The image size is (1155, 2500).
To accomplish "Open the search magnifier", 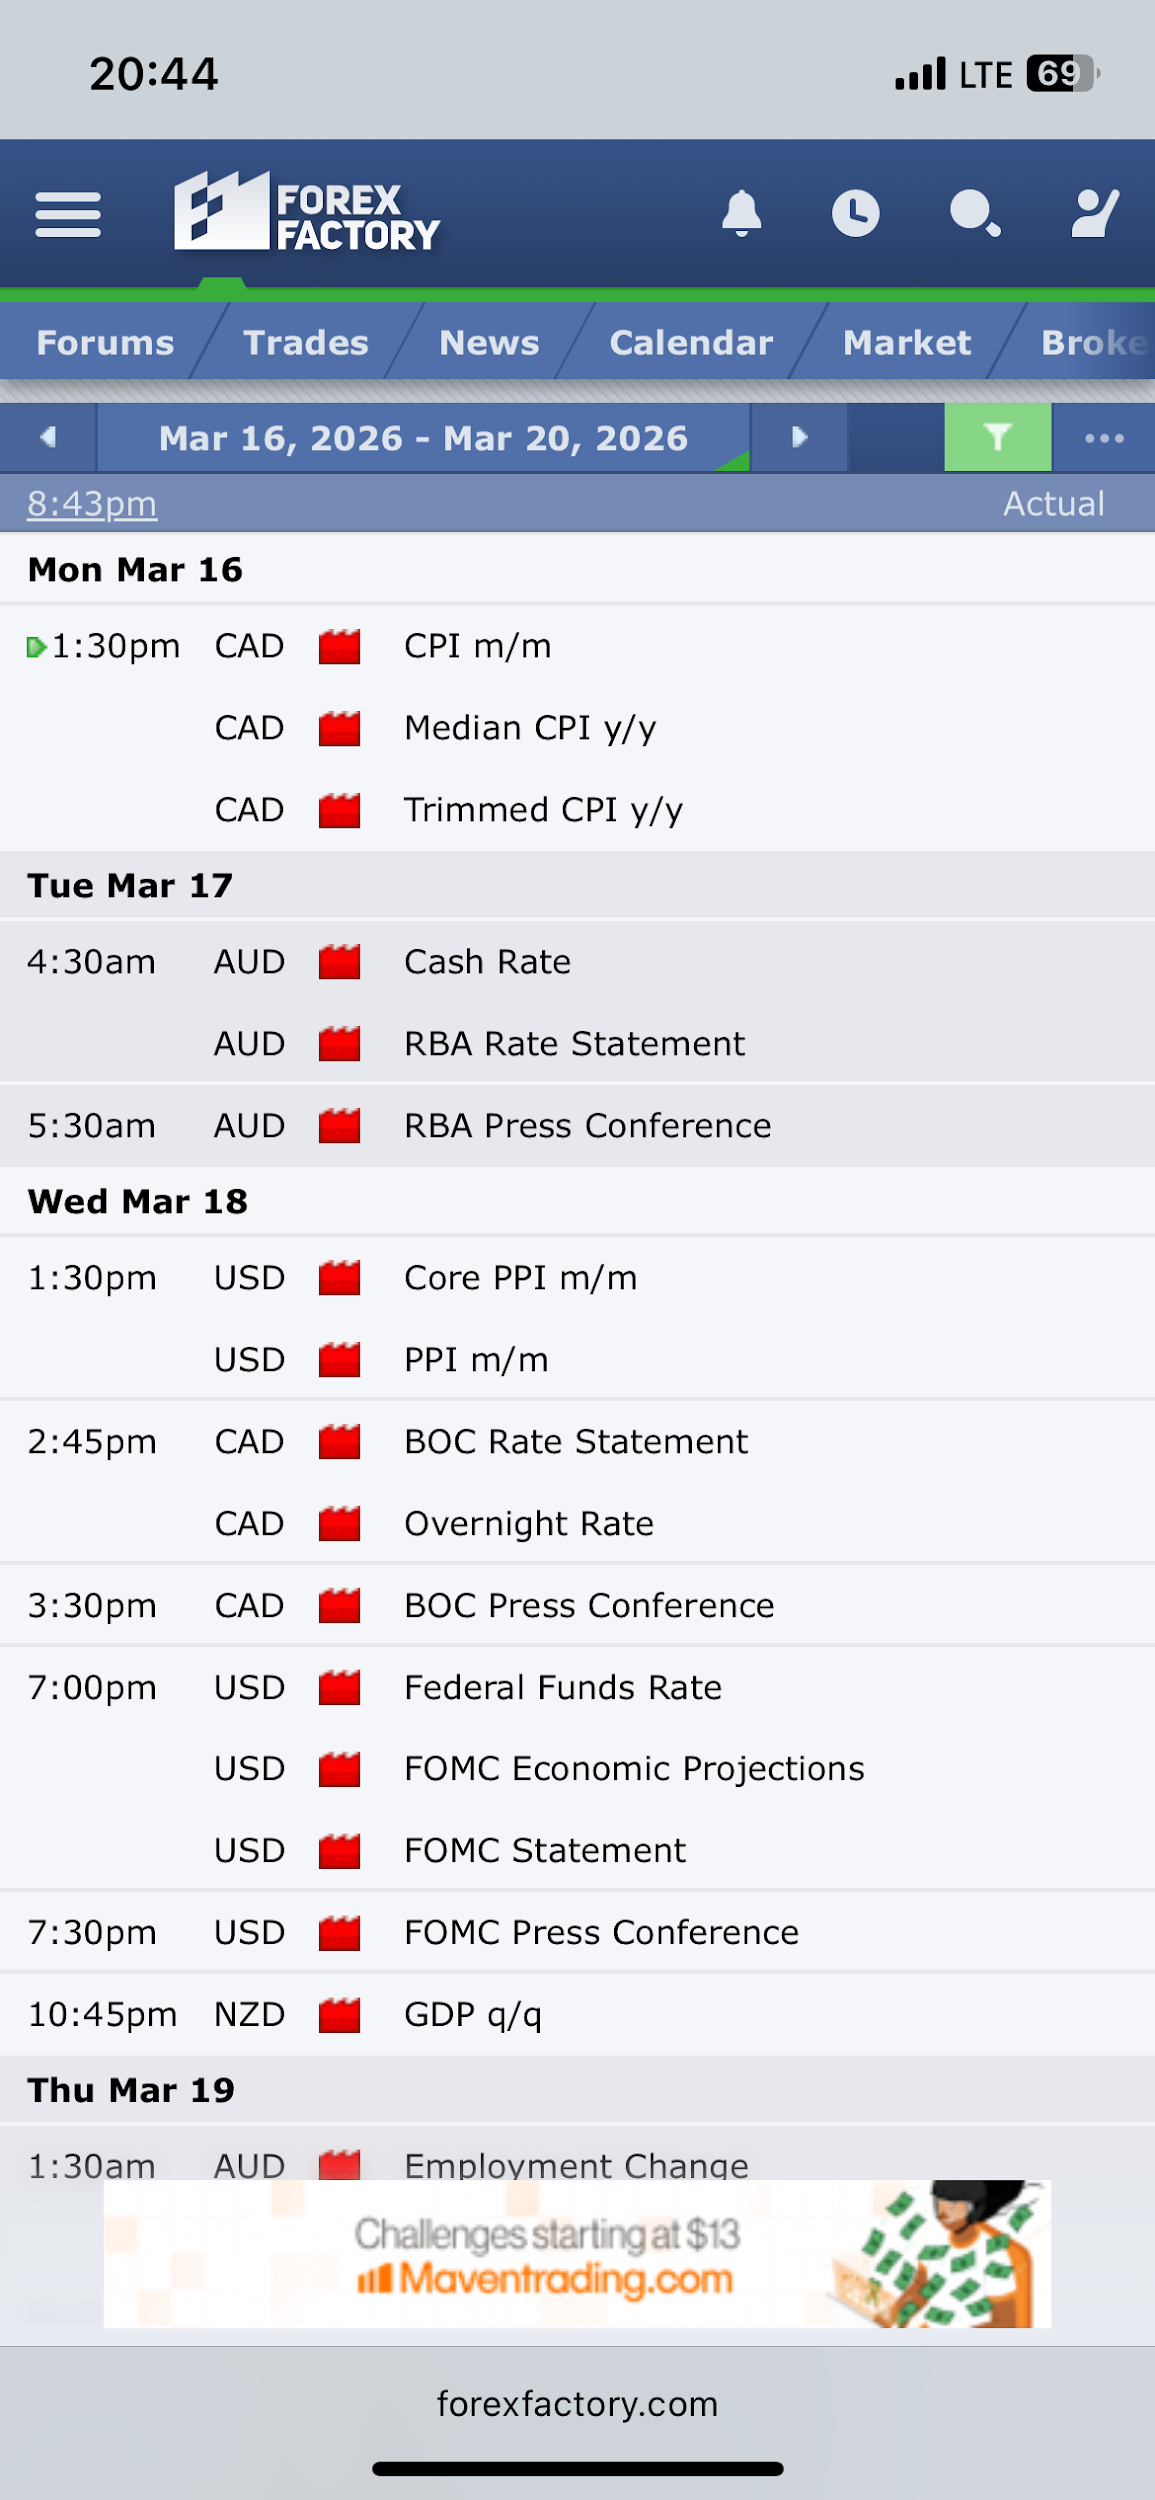I will 974,212.
